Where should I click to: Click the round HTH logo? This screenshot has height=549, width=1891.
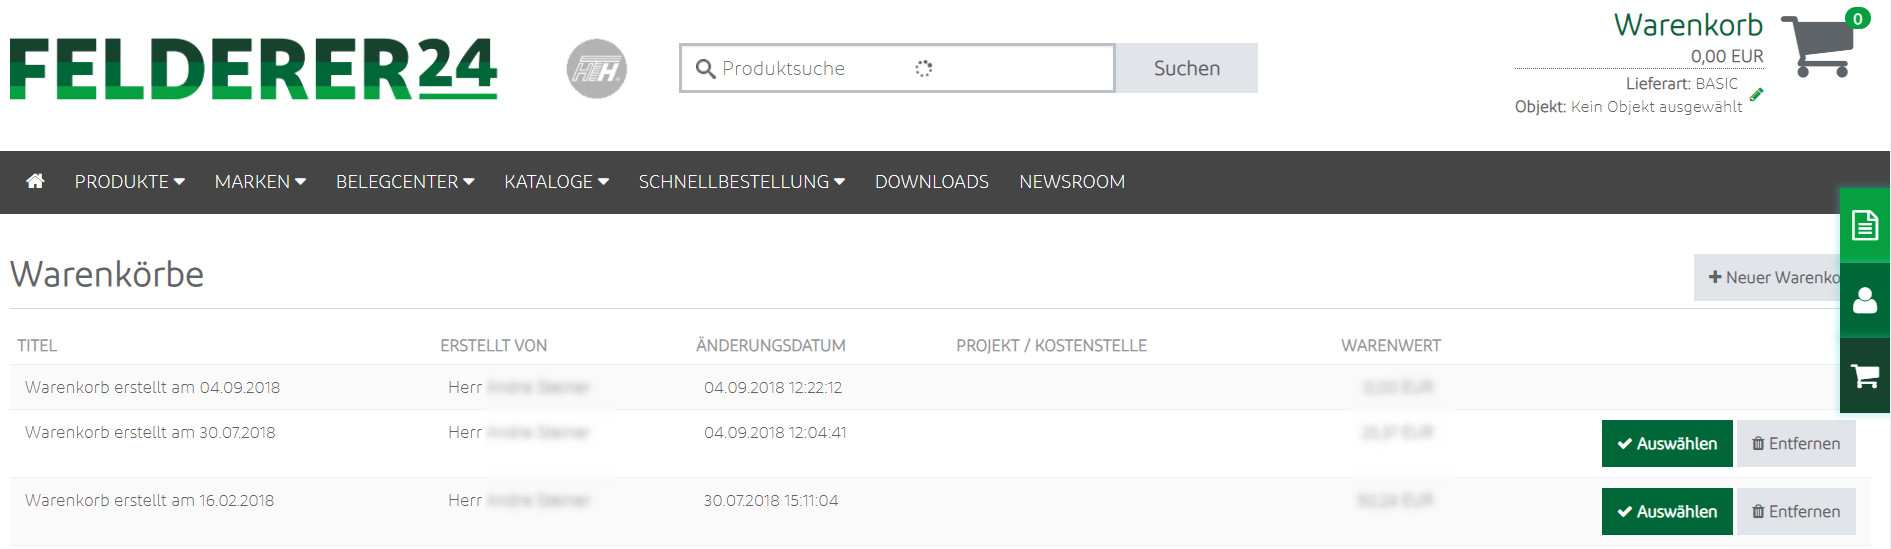[597, 69]
